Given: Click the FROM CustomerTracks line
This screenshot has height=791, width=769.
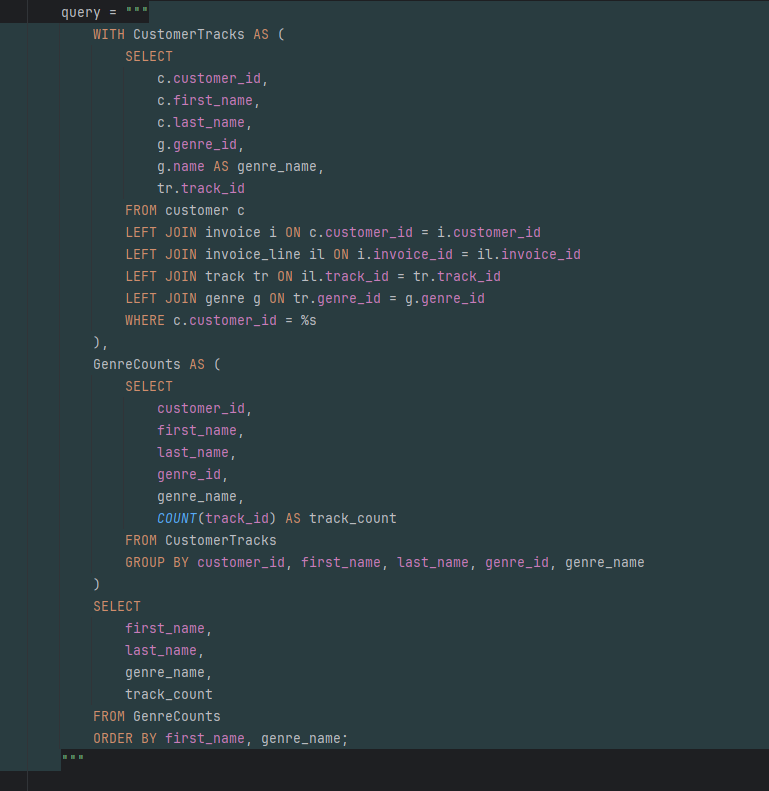Looking at the screenshot, I should (x=200, y=540).
